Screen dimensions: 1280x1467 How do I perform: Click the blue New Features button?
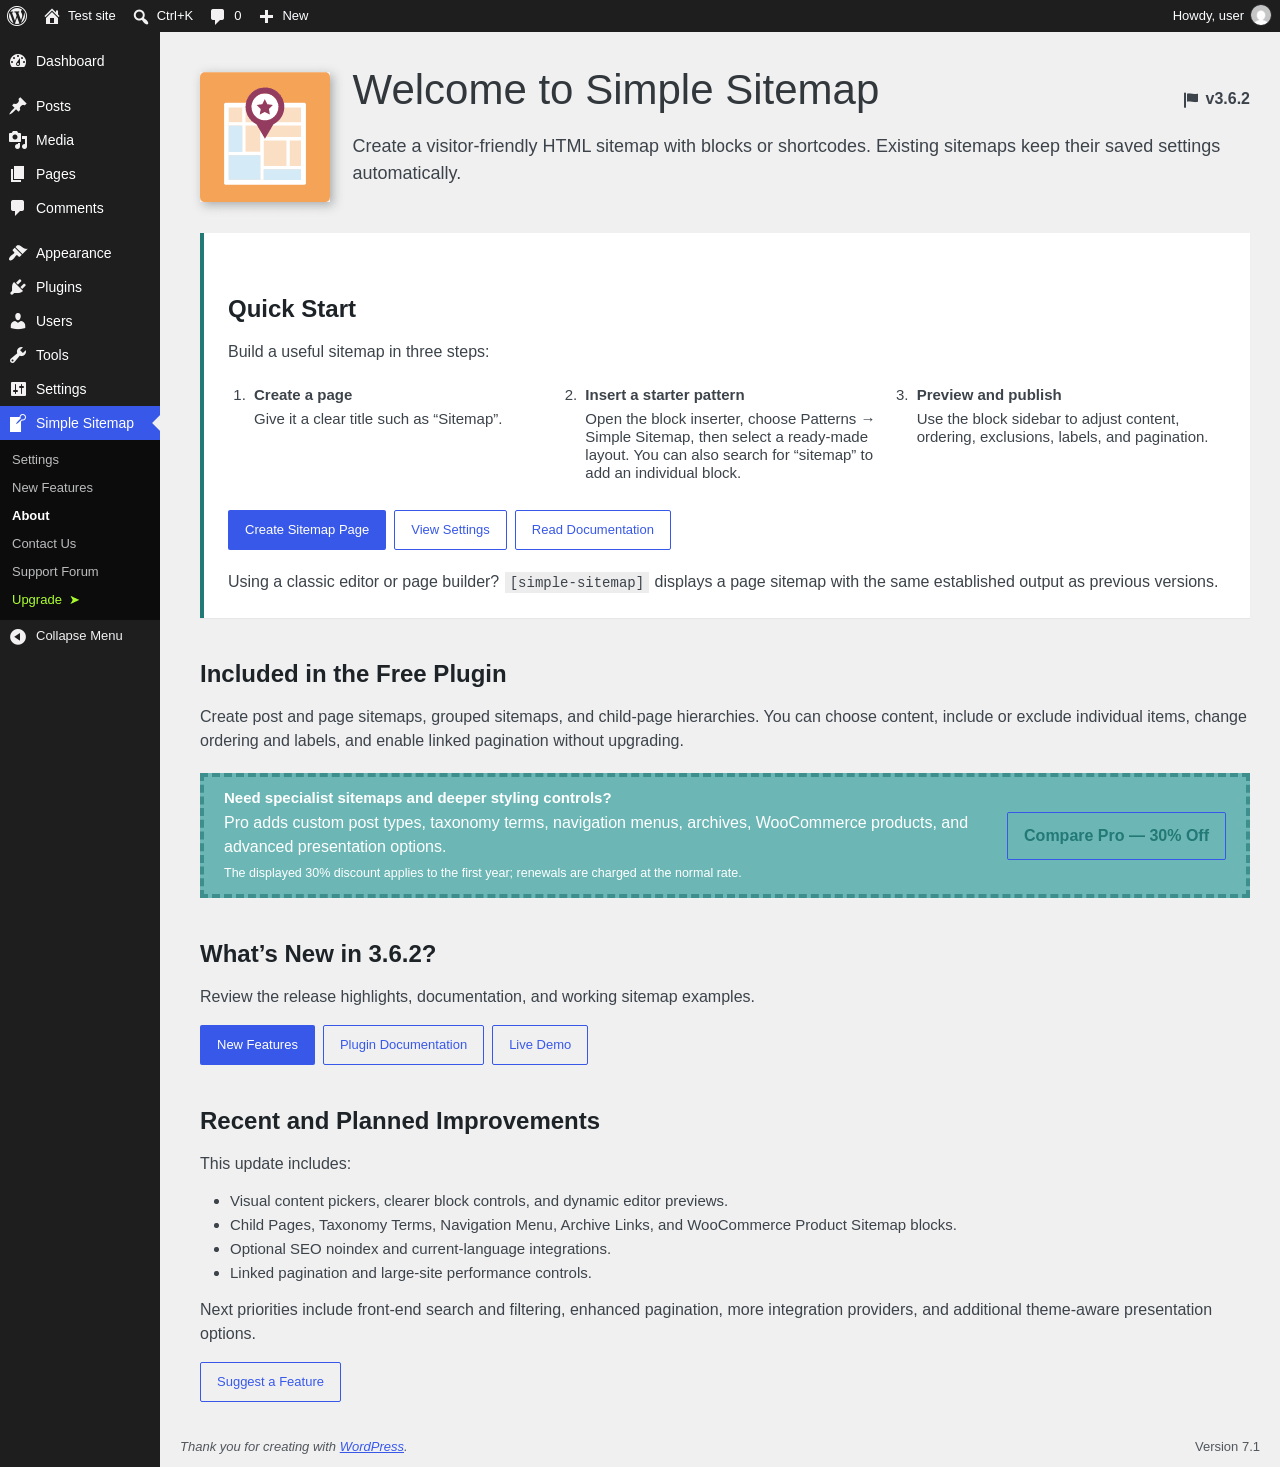coord(257,1045)
